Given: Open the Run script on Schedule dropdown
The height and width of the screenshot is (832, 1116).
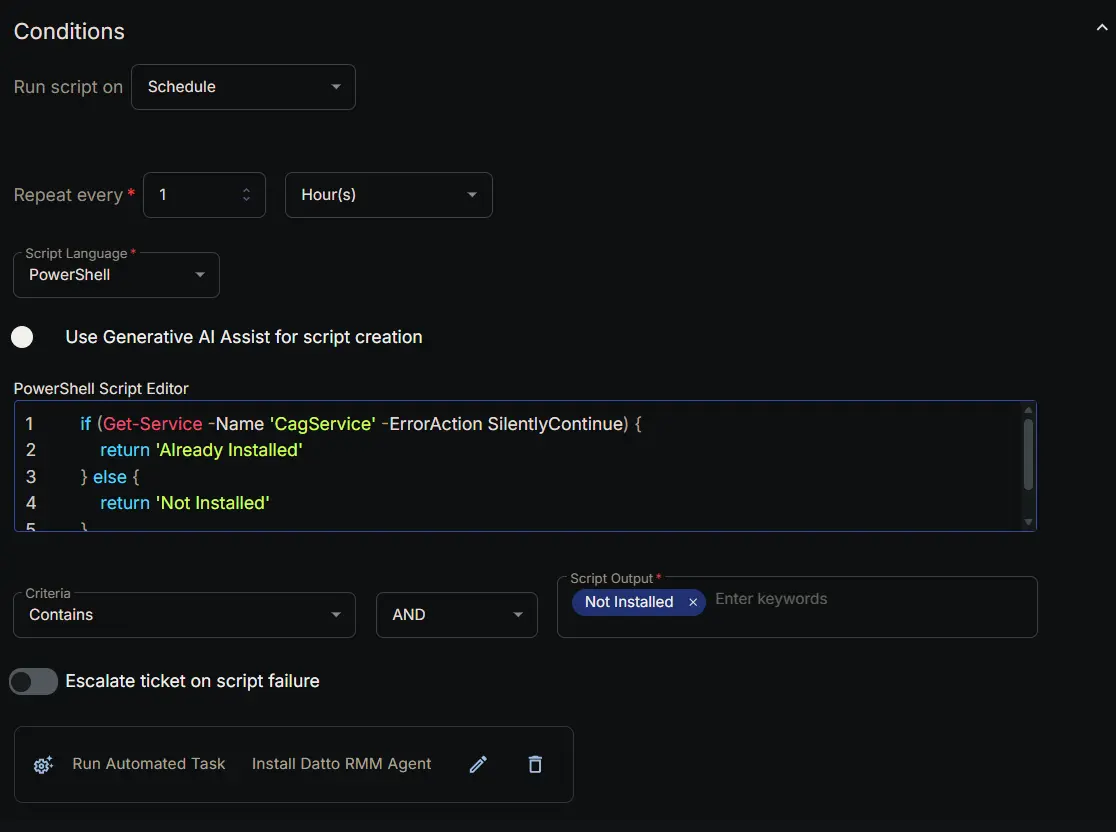Looking at the screenshot, I should point(243,87).
